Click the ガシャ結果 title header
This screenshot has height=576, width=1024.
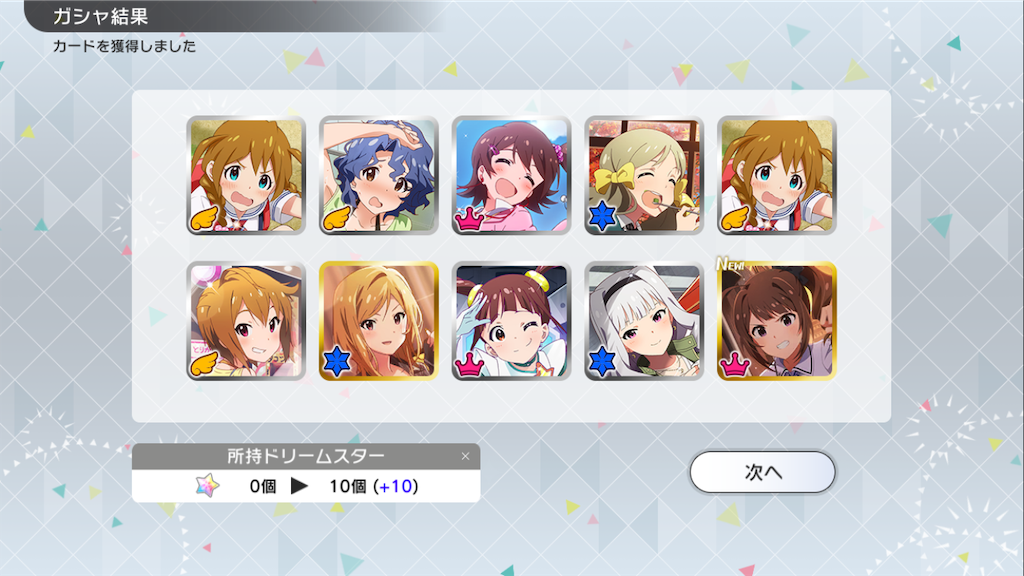point(101,16)
